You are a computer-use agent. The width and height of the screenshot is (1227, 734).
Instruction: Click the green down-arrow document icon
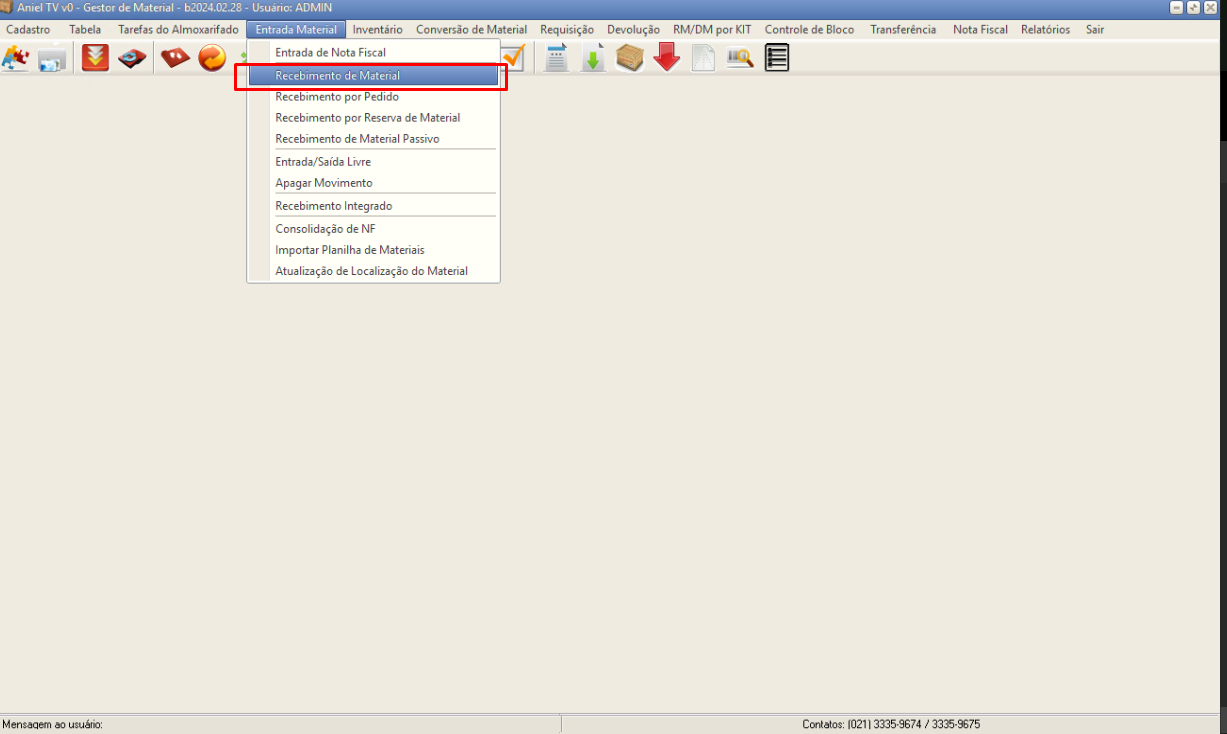click(593, 59)
